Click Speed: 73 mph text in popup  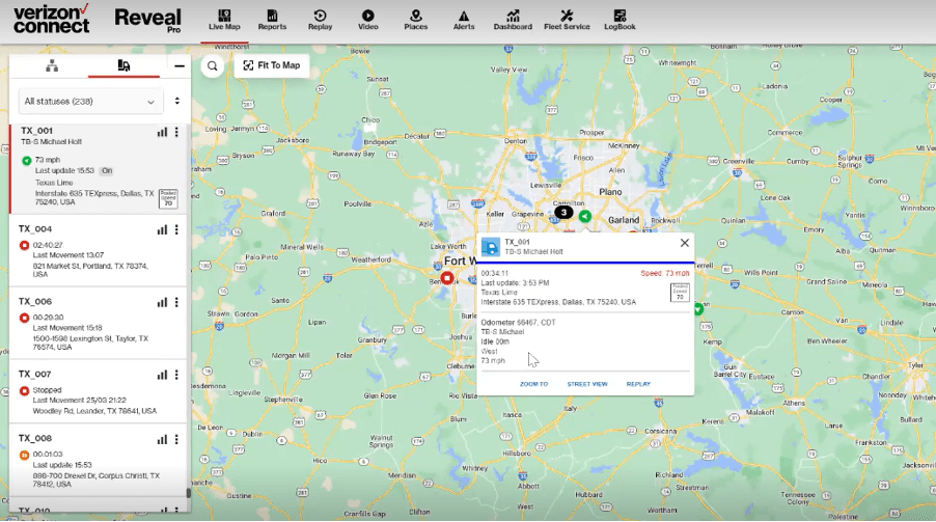coord(664,274)
